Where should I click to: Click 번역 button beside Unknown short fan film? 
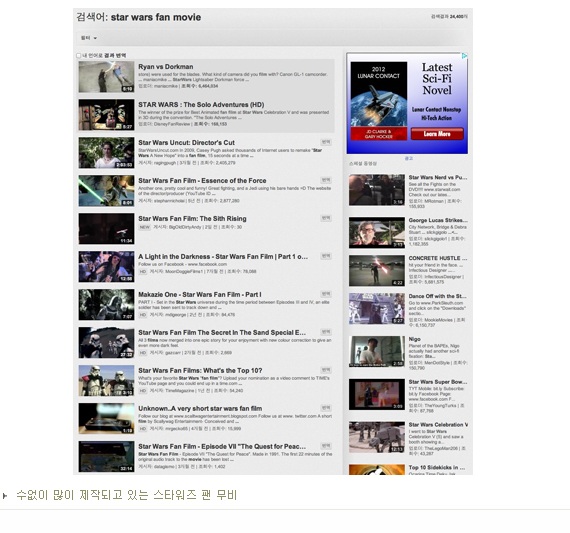click(x=326, y=408)
